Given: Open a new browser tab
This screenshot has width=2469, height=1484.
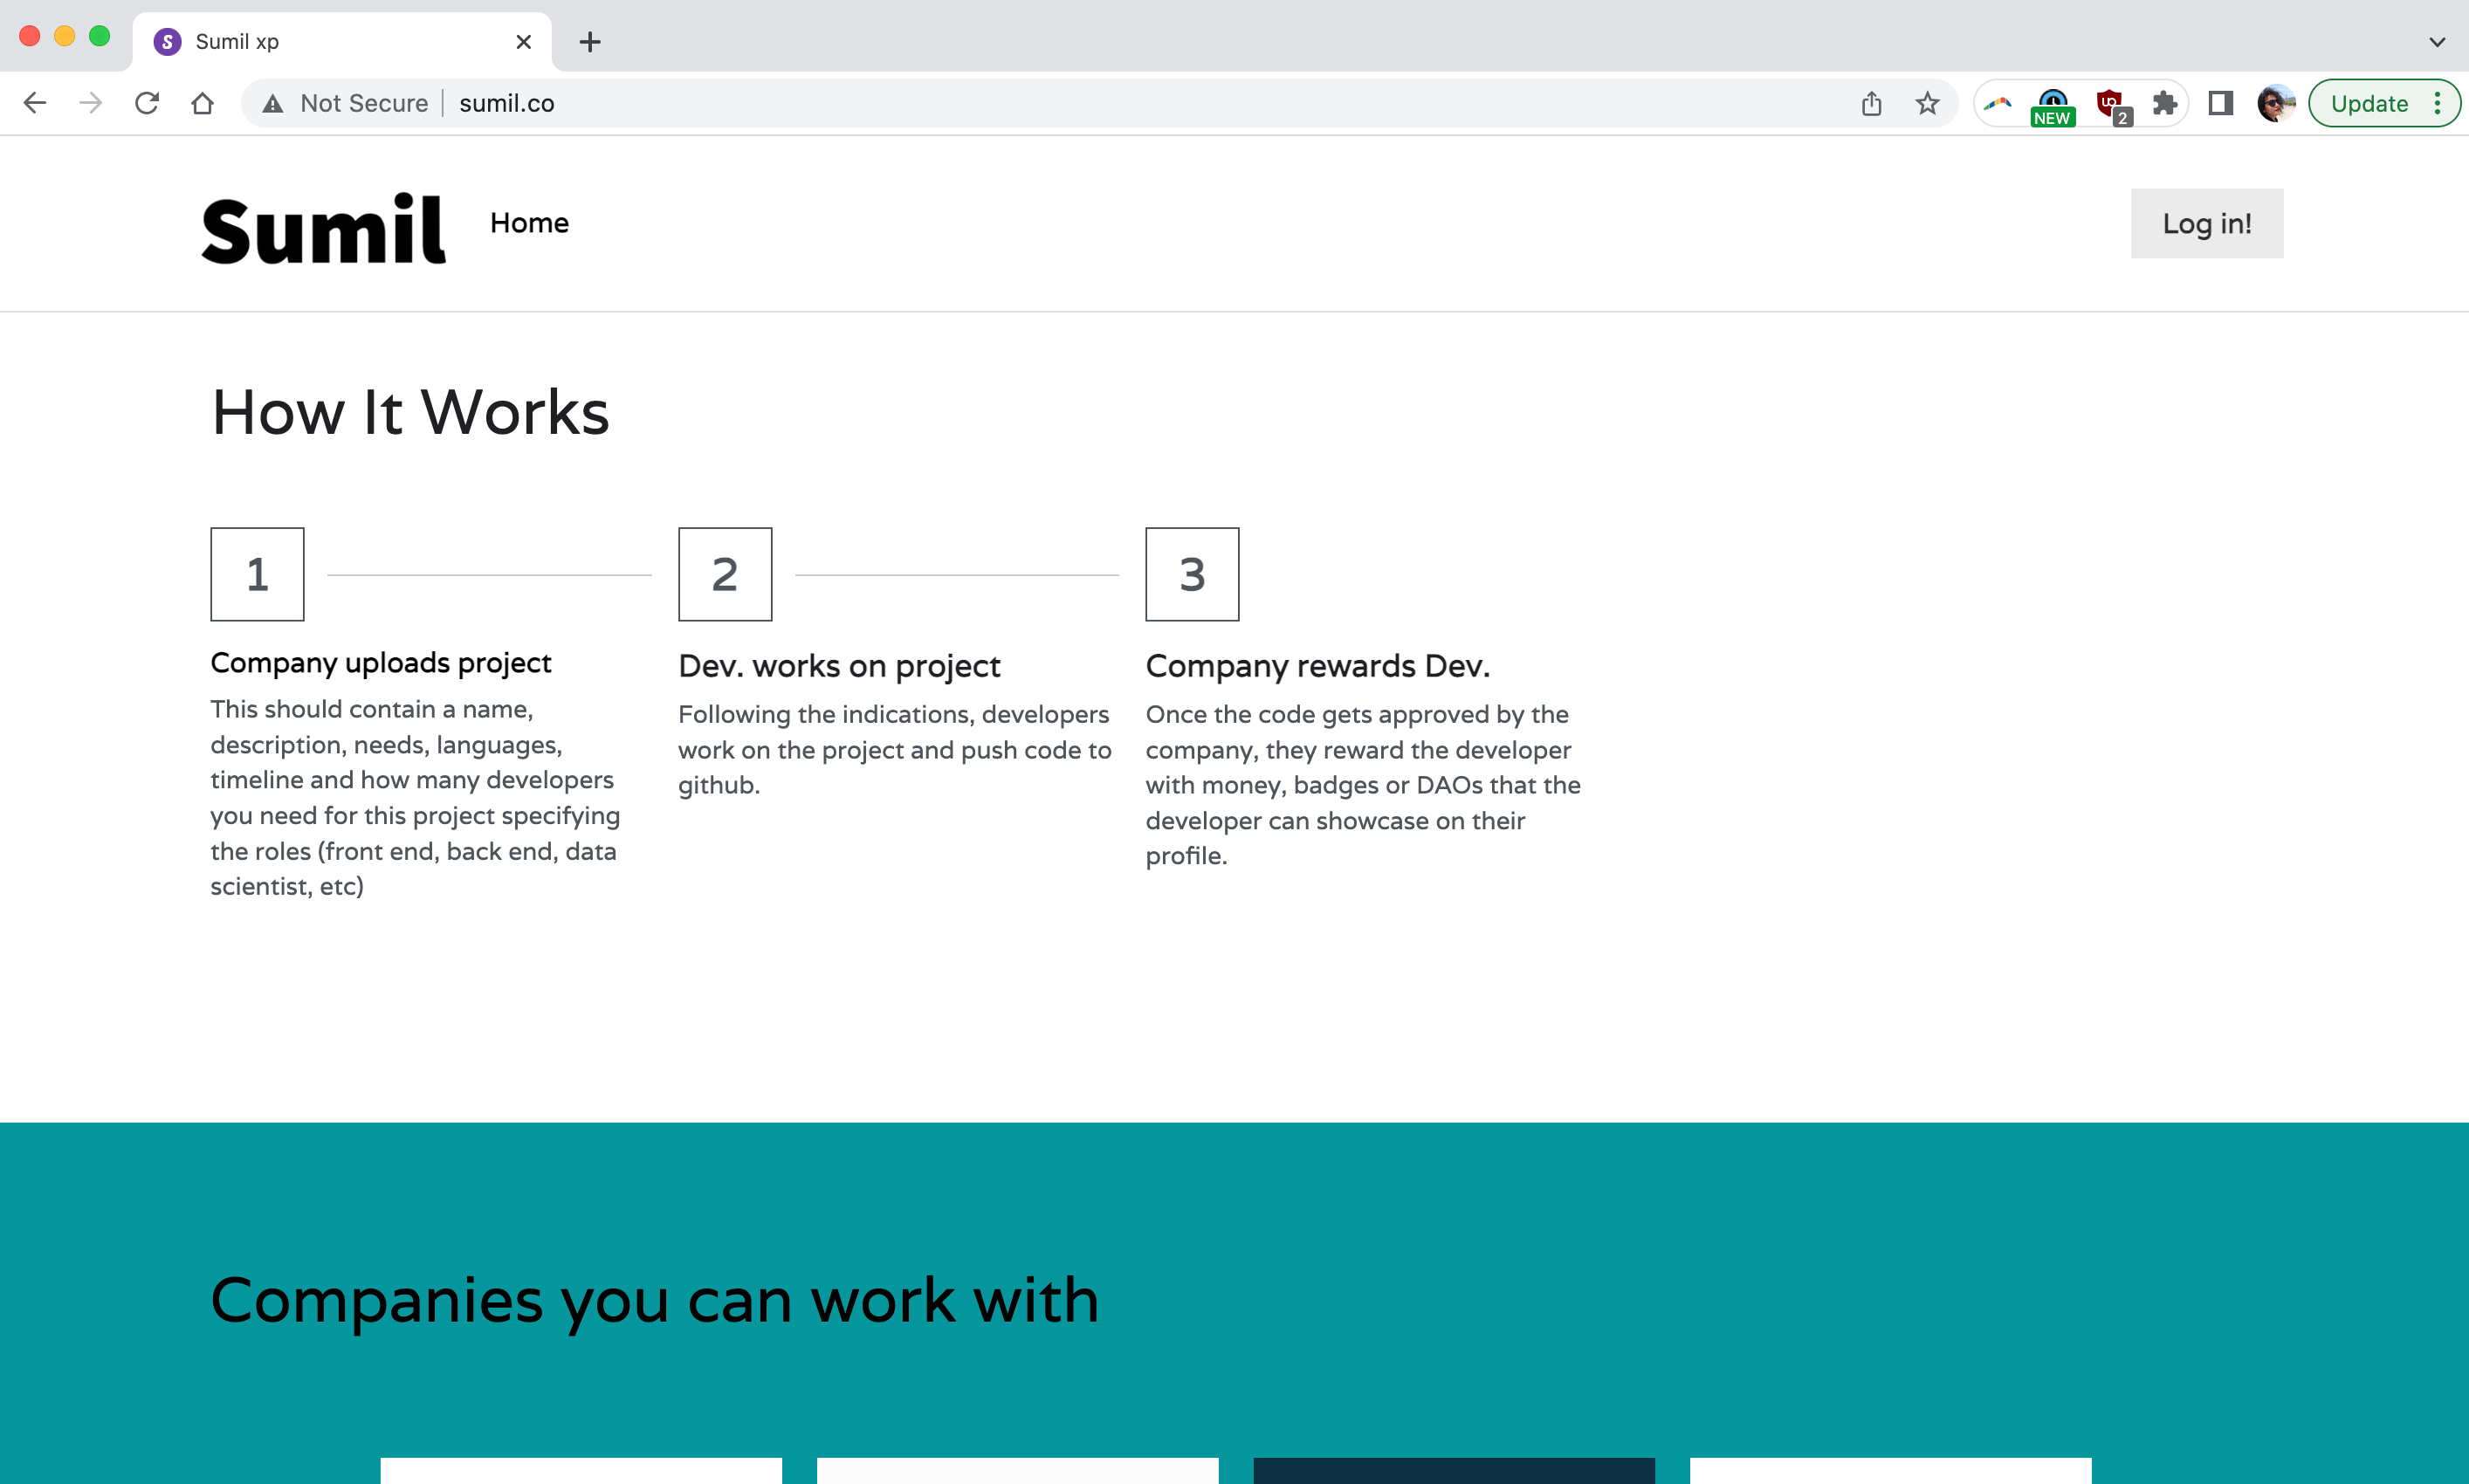Looking at the screenshot, I should tap(590, 42).
